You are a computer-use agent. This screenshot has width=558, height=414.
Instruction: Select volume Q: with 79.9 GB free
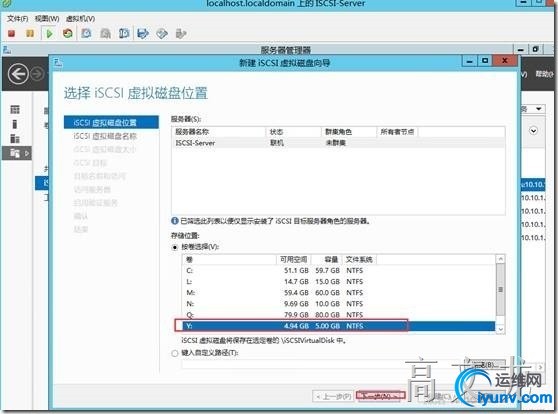coord(339,315)
